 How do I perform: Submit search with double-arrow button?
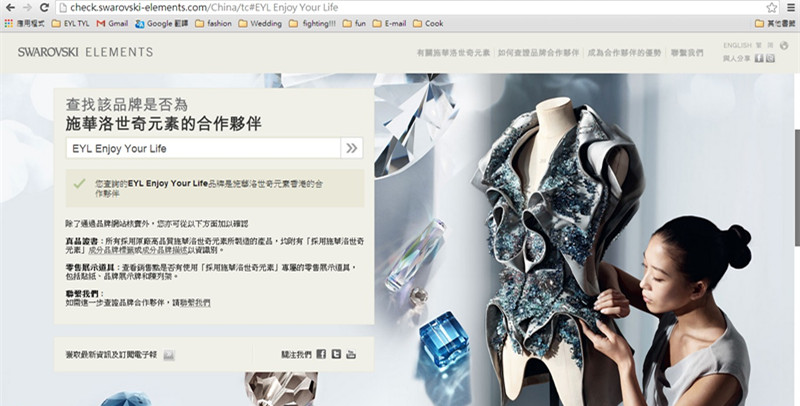(352, 148)
